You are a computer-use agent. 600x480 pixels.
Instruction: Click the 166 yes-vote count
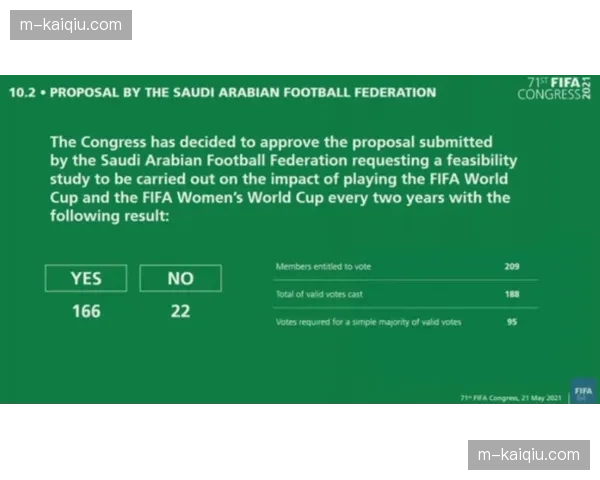pos(86,311)
